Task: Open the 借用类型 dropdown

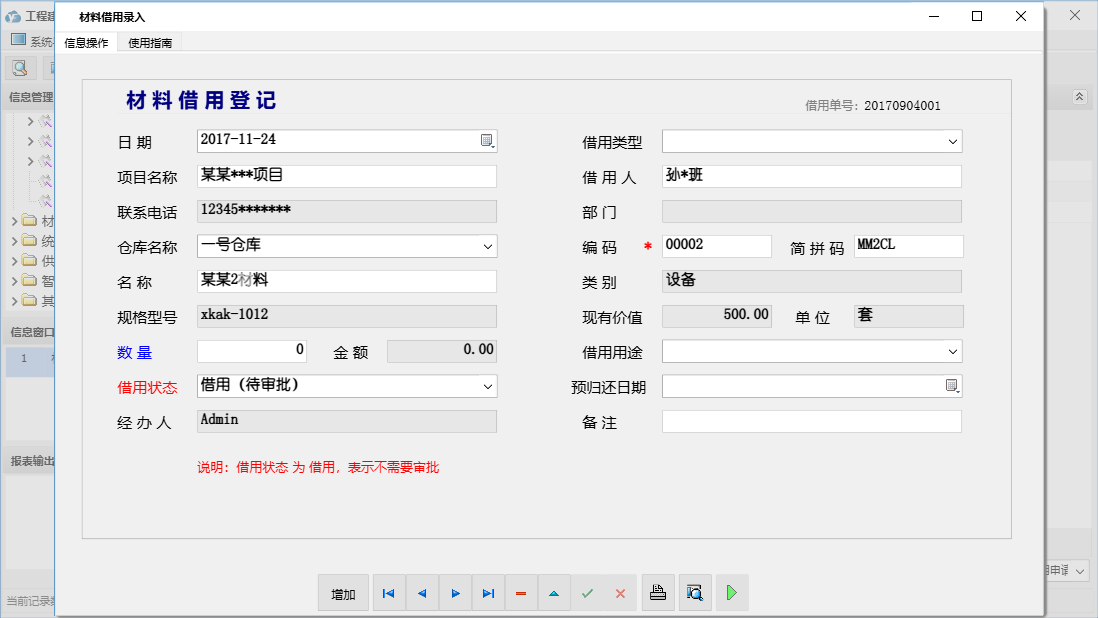Action: point(952,142)
